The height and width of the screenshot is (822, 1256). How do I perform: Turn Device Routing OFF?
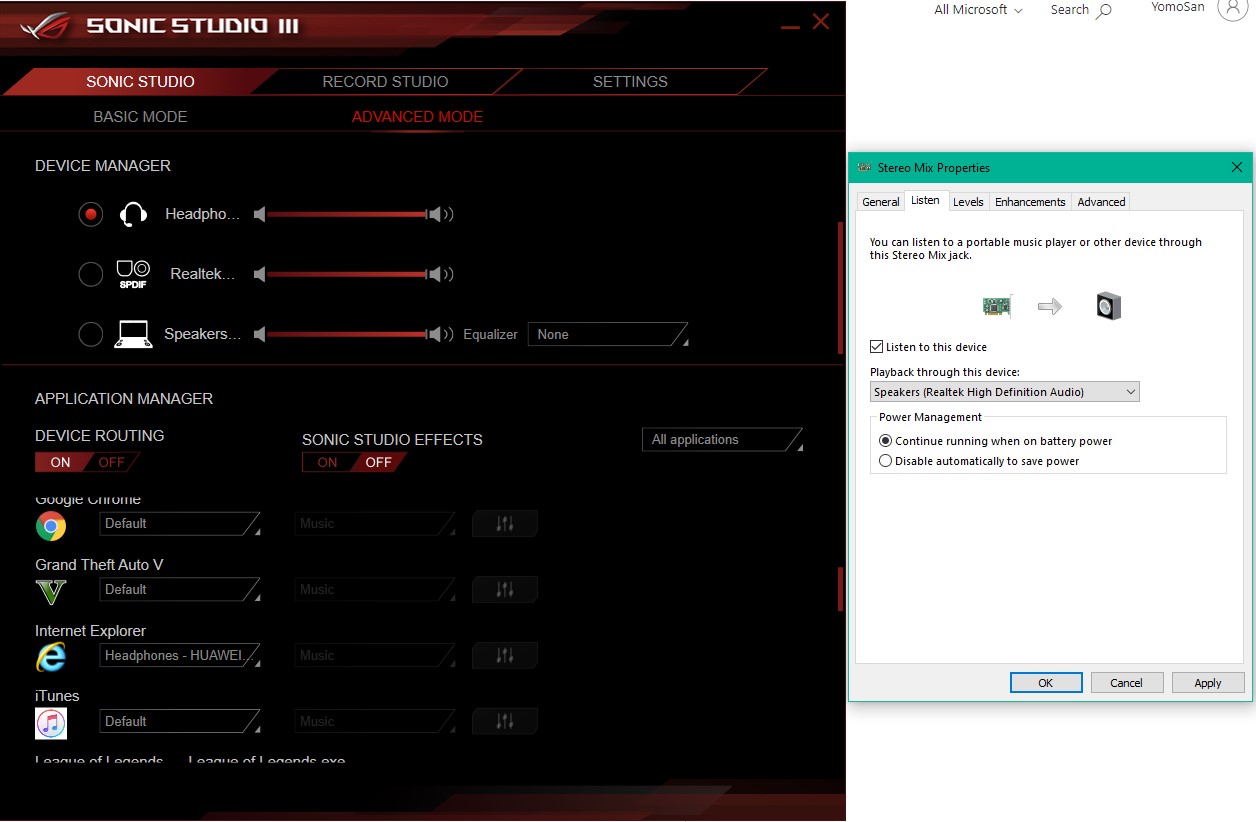coord(112,462)
